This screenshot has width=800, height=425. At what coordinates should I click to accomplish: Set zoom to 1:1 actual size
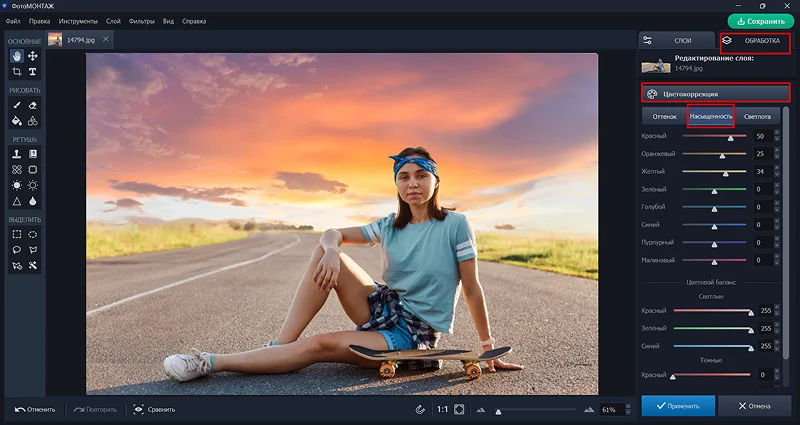(442, 409)
